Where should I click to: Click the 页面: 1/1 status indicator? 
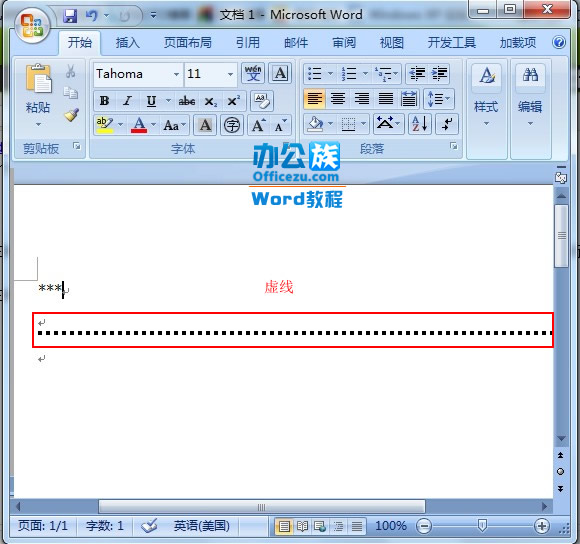pyautogui.click(x=43, y=526)
